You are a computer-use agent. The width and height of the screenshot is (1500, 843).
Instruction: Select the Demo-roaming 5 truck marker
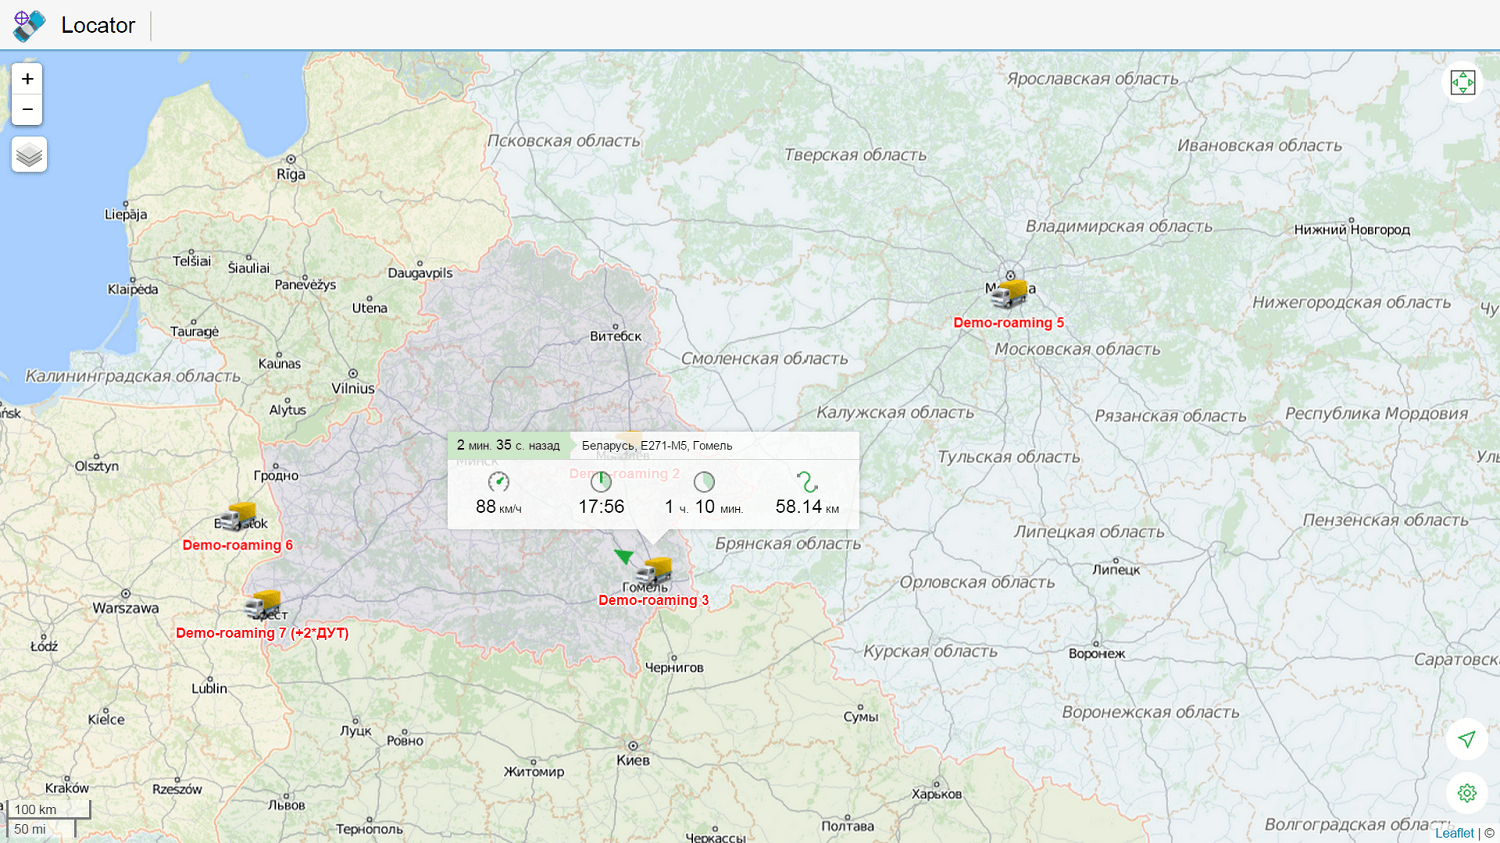click(x=1010, y=293)
